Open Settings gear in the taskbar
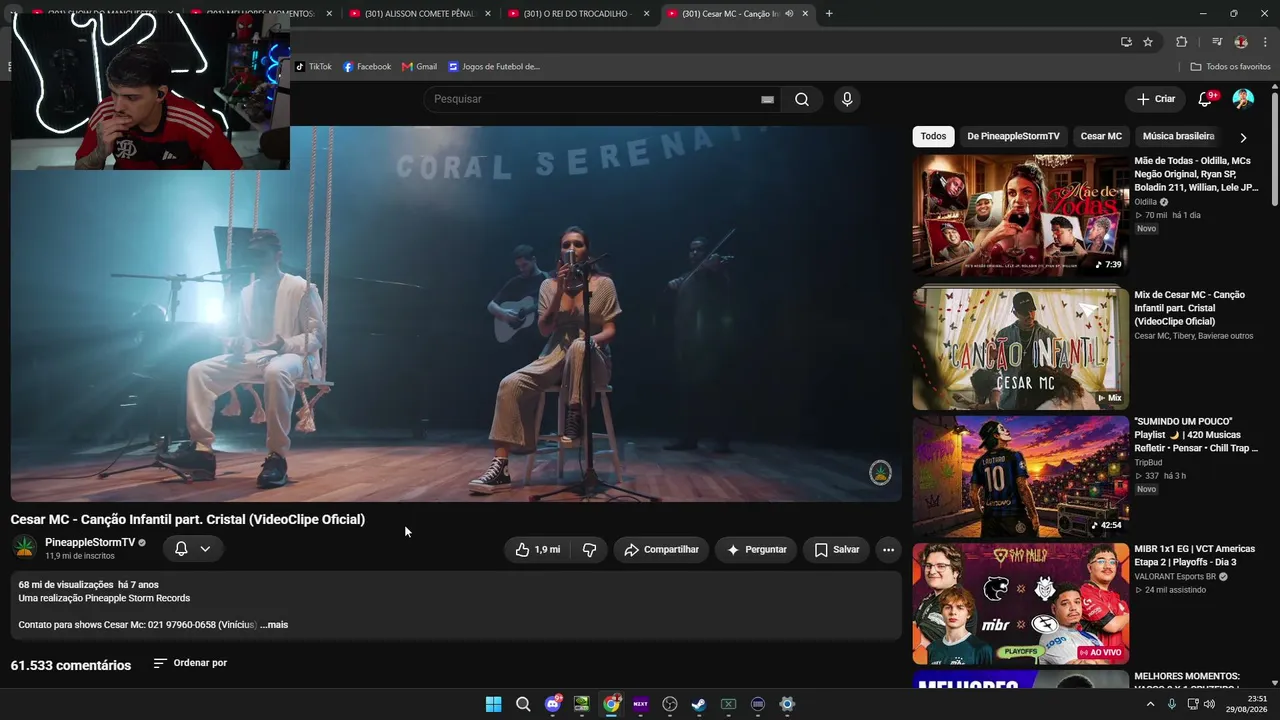This screenshot has height=720, width=1280. pos(787,704)
